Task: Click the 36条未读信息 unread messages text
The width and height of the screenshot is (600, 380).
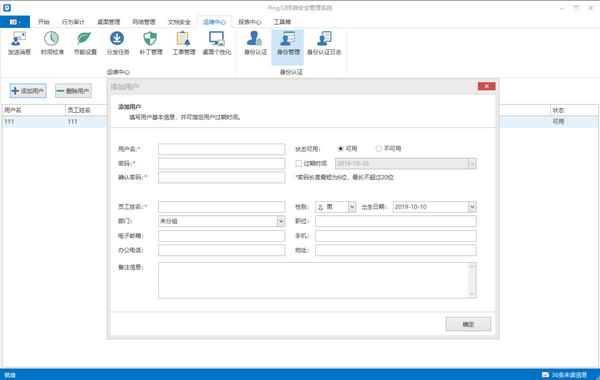Action: click(569, 375)
